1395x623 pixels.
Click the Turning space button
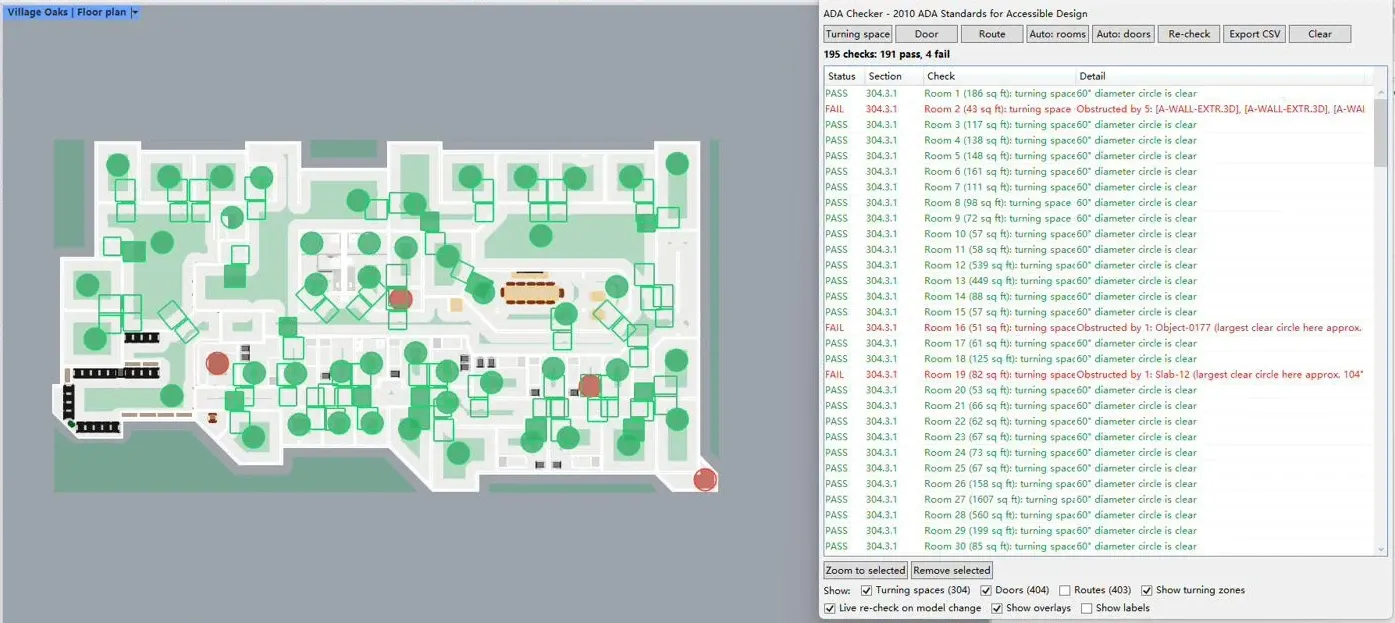coord(857,34)
